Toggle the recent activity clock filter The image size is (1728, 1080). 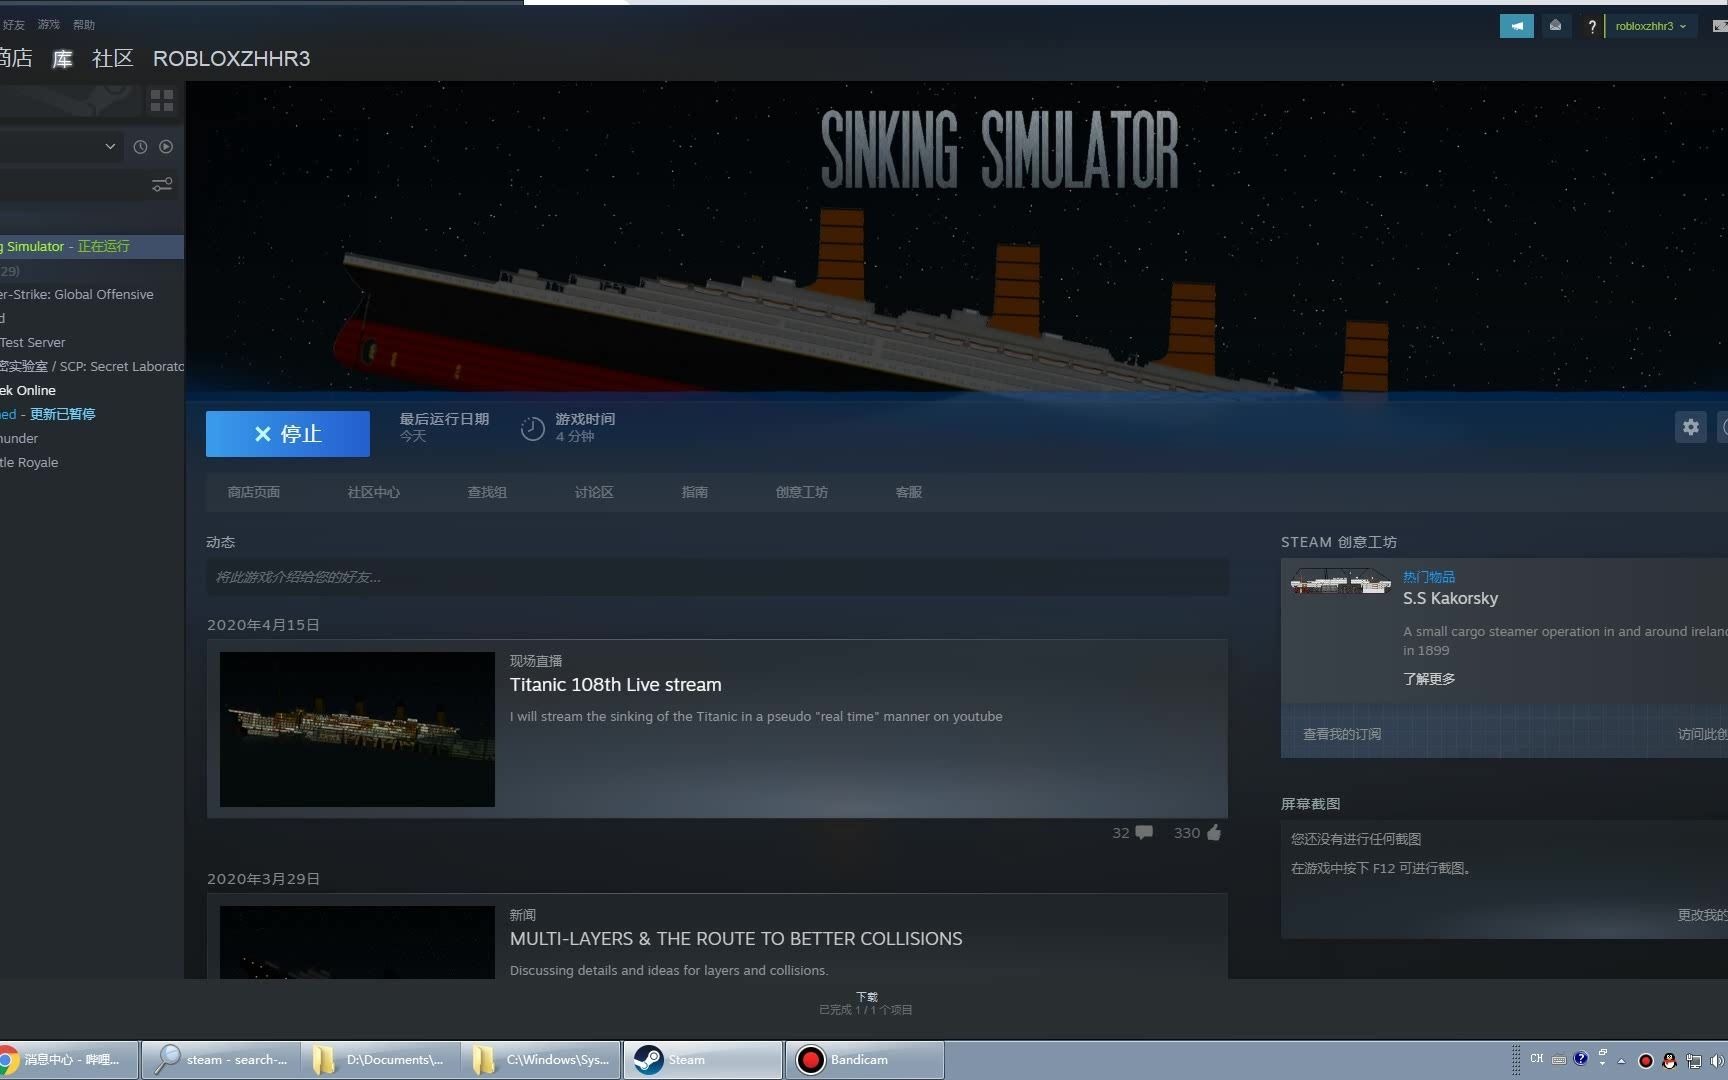pos(140,147)
